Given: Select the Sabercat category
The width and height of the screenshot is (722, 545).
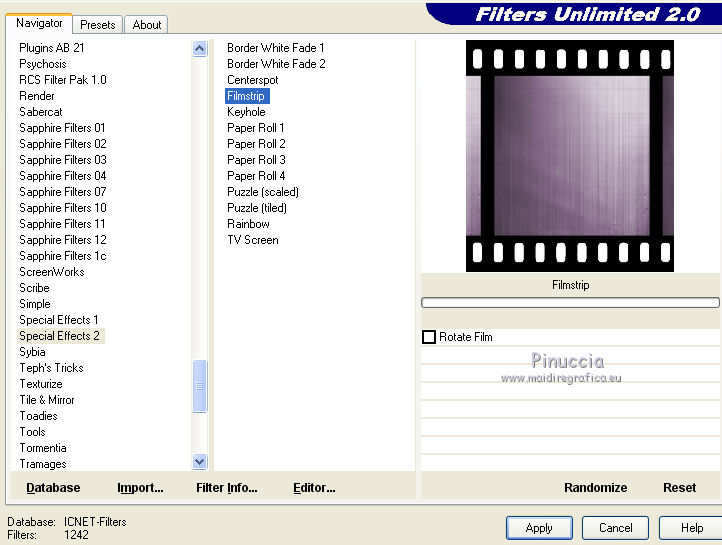Looking at the screenshot, I should pos(41,112).
